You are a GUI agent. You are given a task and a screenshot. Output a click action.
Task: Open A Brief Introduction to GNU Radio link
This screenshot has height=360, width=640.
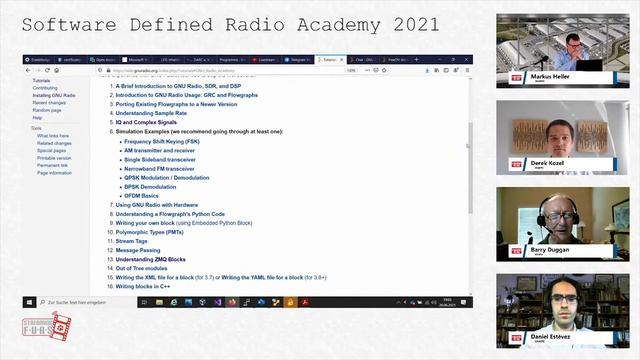[x=178, y=86]
